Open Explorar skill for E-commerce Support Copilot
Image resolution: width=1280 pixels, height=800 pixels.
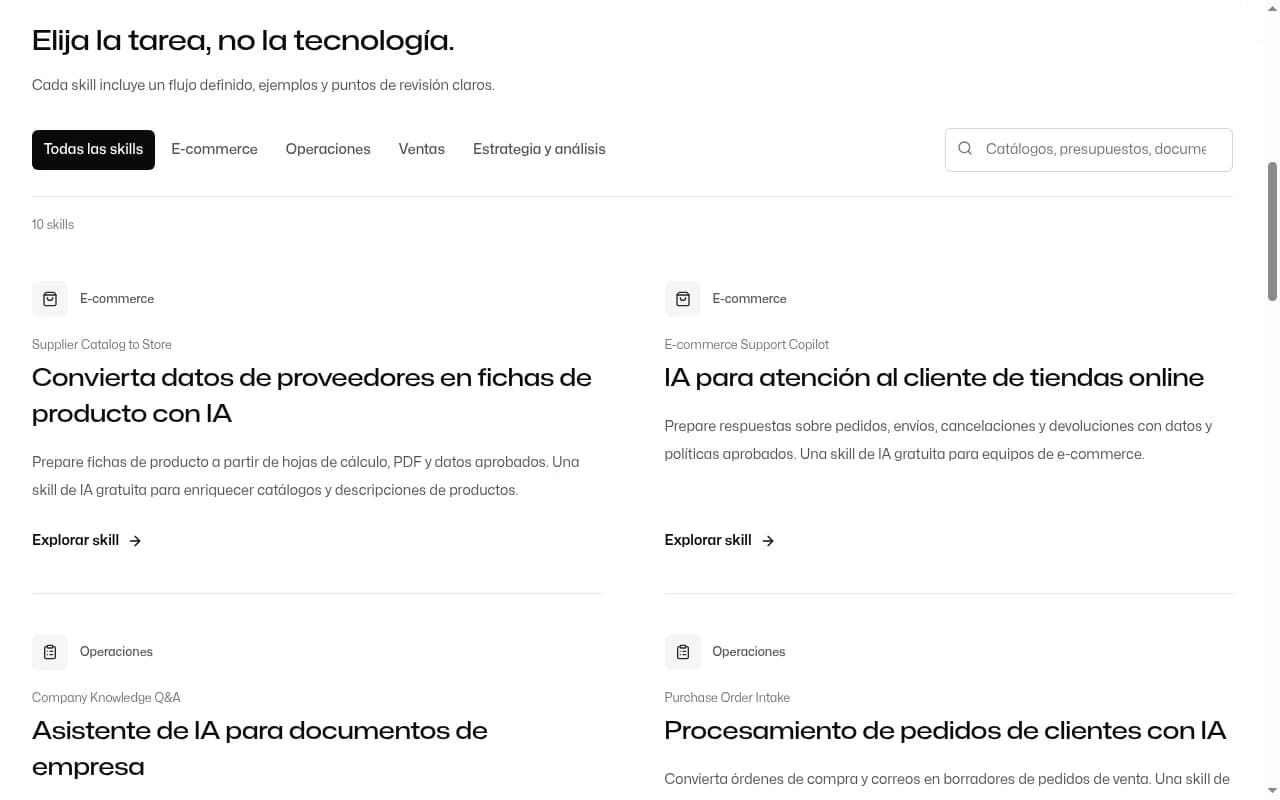[720, 540]
